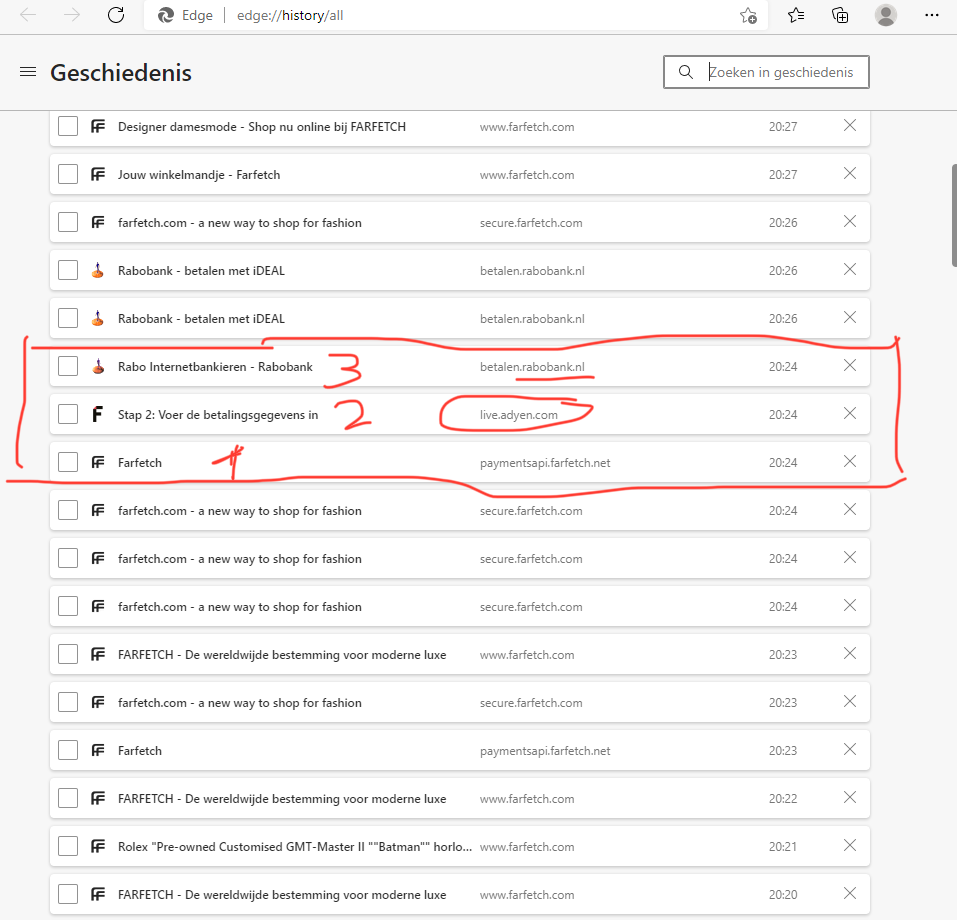Add this page to favorites star
957x920 pixels.
click(x=748, y=16)
